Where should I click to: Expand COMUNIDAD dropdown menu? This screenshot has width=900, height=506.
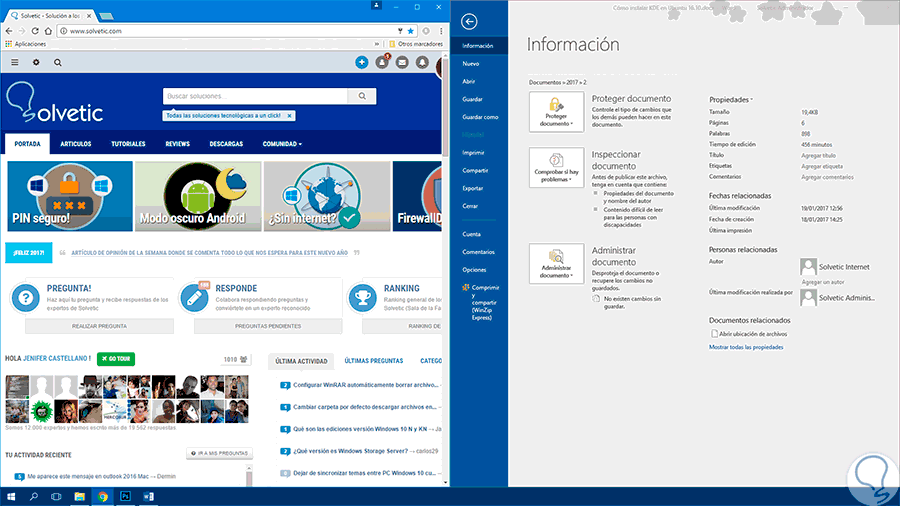[x=282, y=144]
